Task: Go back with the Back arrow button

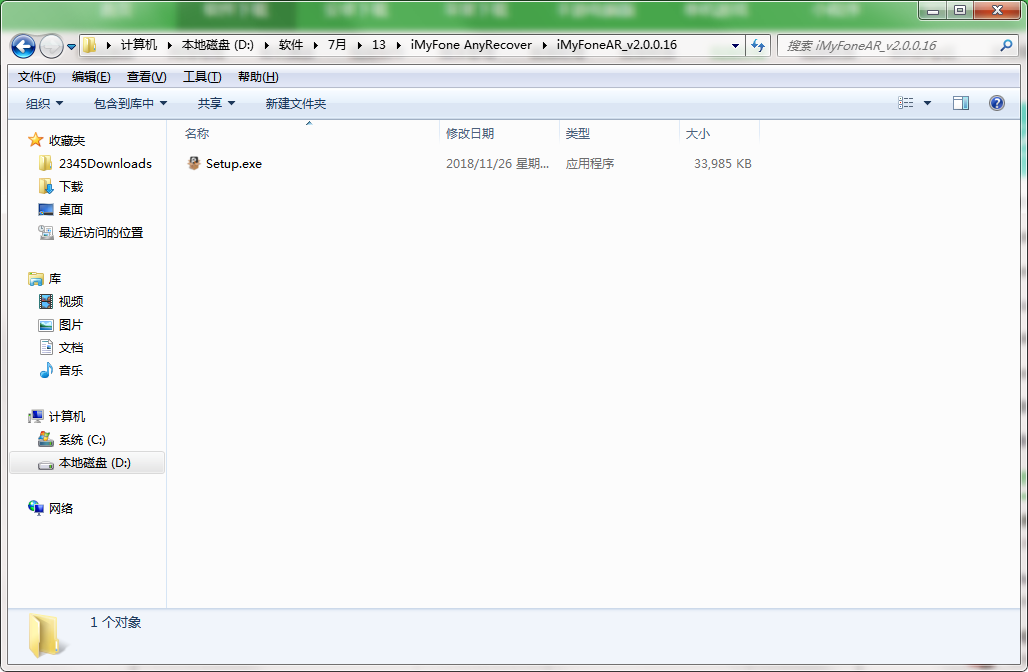Action: tap(23, 46)
